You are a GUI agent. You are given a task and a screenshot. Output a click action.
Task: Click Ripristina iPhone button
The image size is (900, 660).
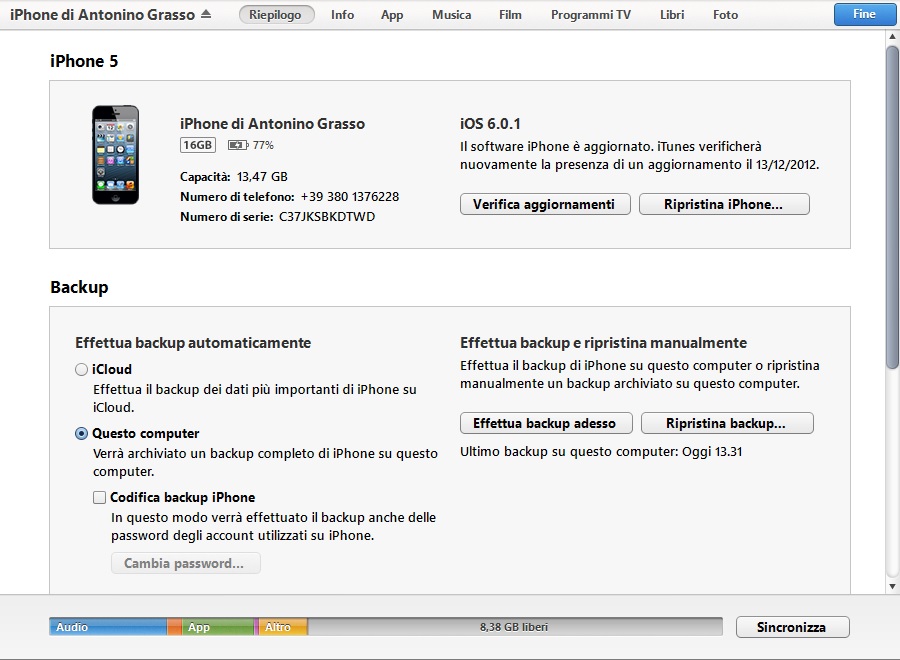point(724,204)
